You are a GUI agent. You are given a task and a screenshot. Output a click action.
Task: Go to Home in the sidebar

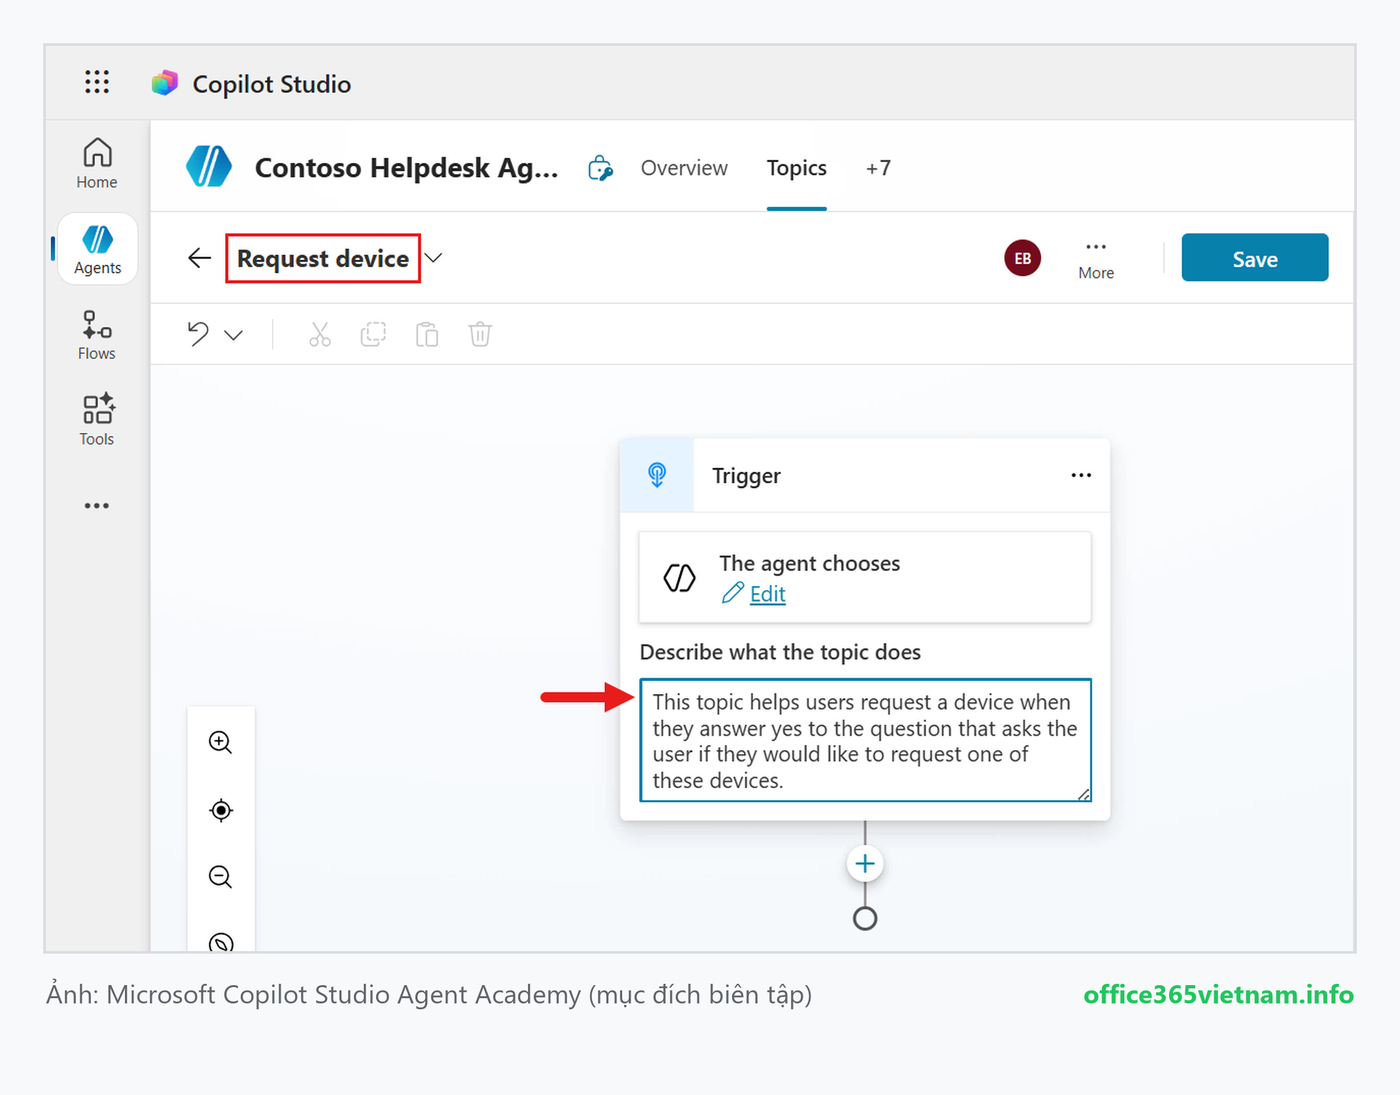point(97,163)
